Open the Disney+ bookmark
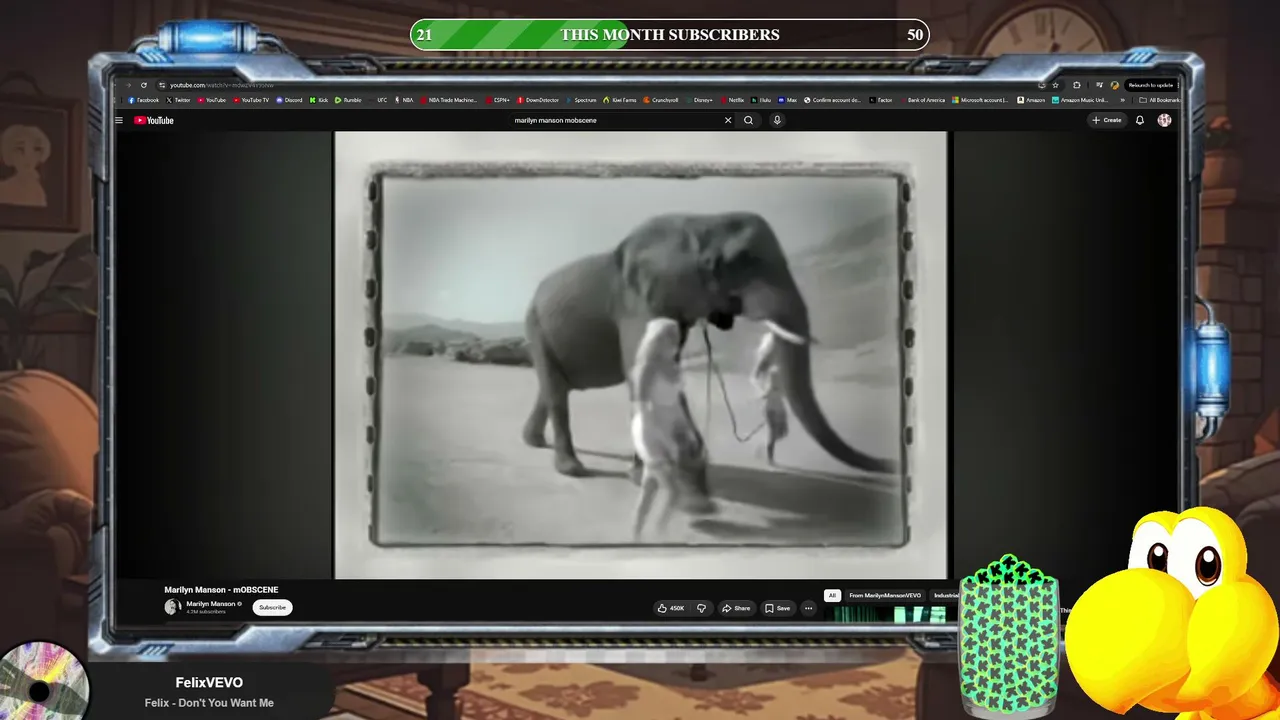The image size is (1280, 720). 699,100
